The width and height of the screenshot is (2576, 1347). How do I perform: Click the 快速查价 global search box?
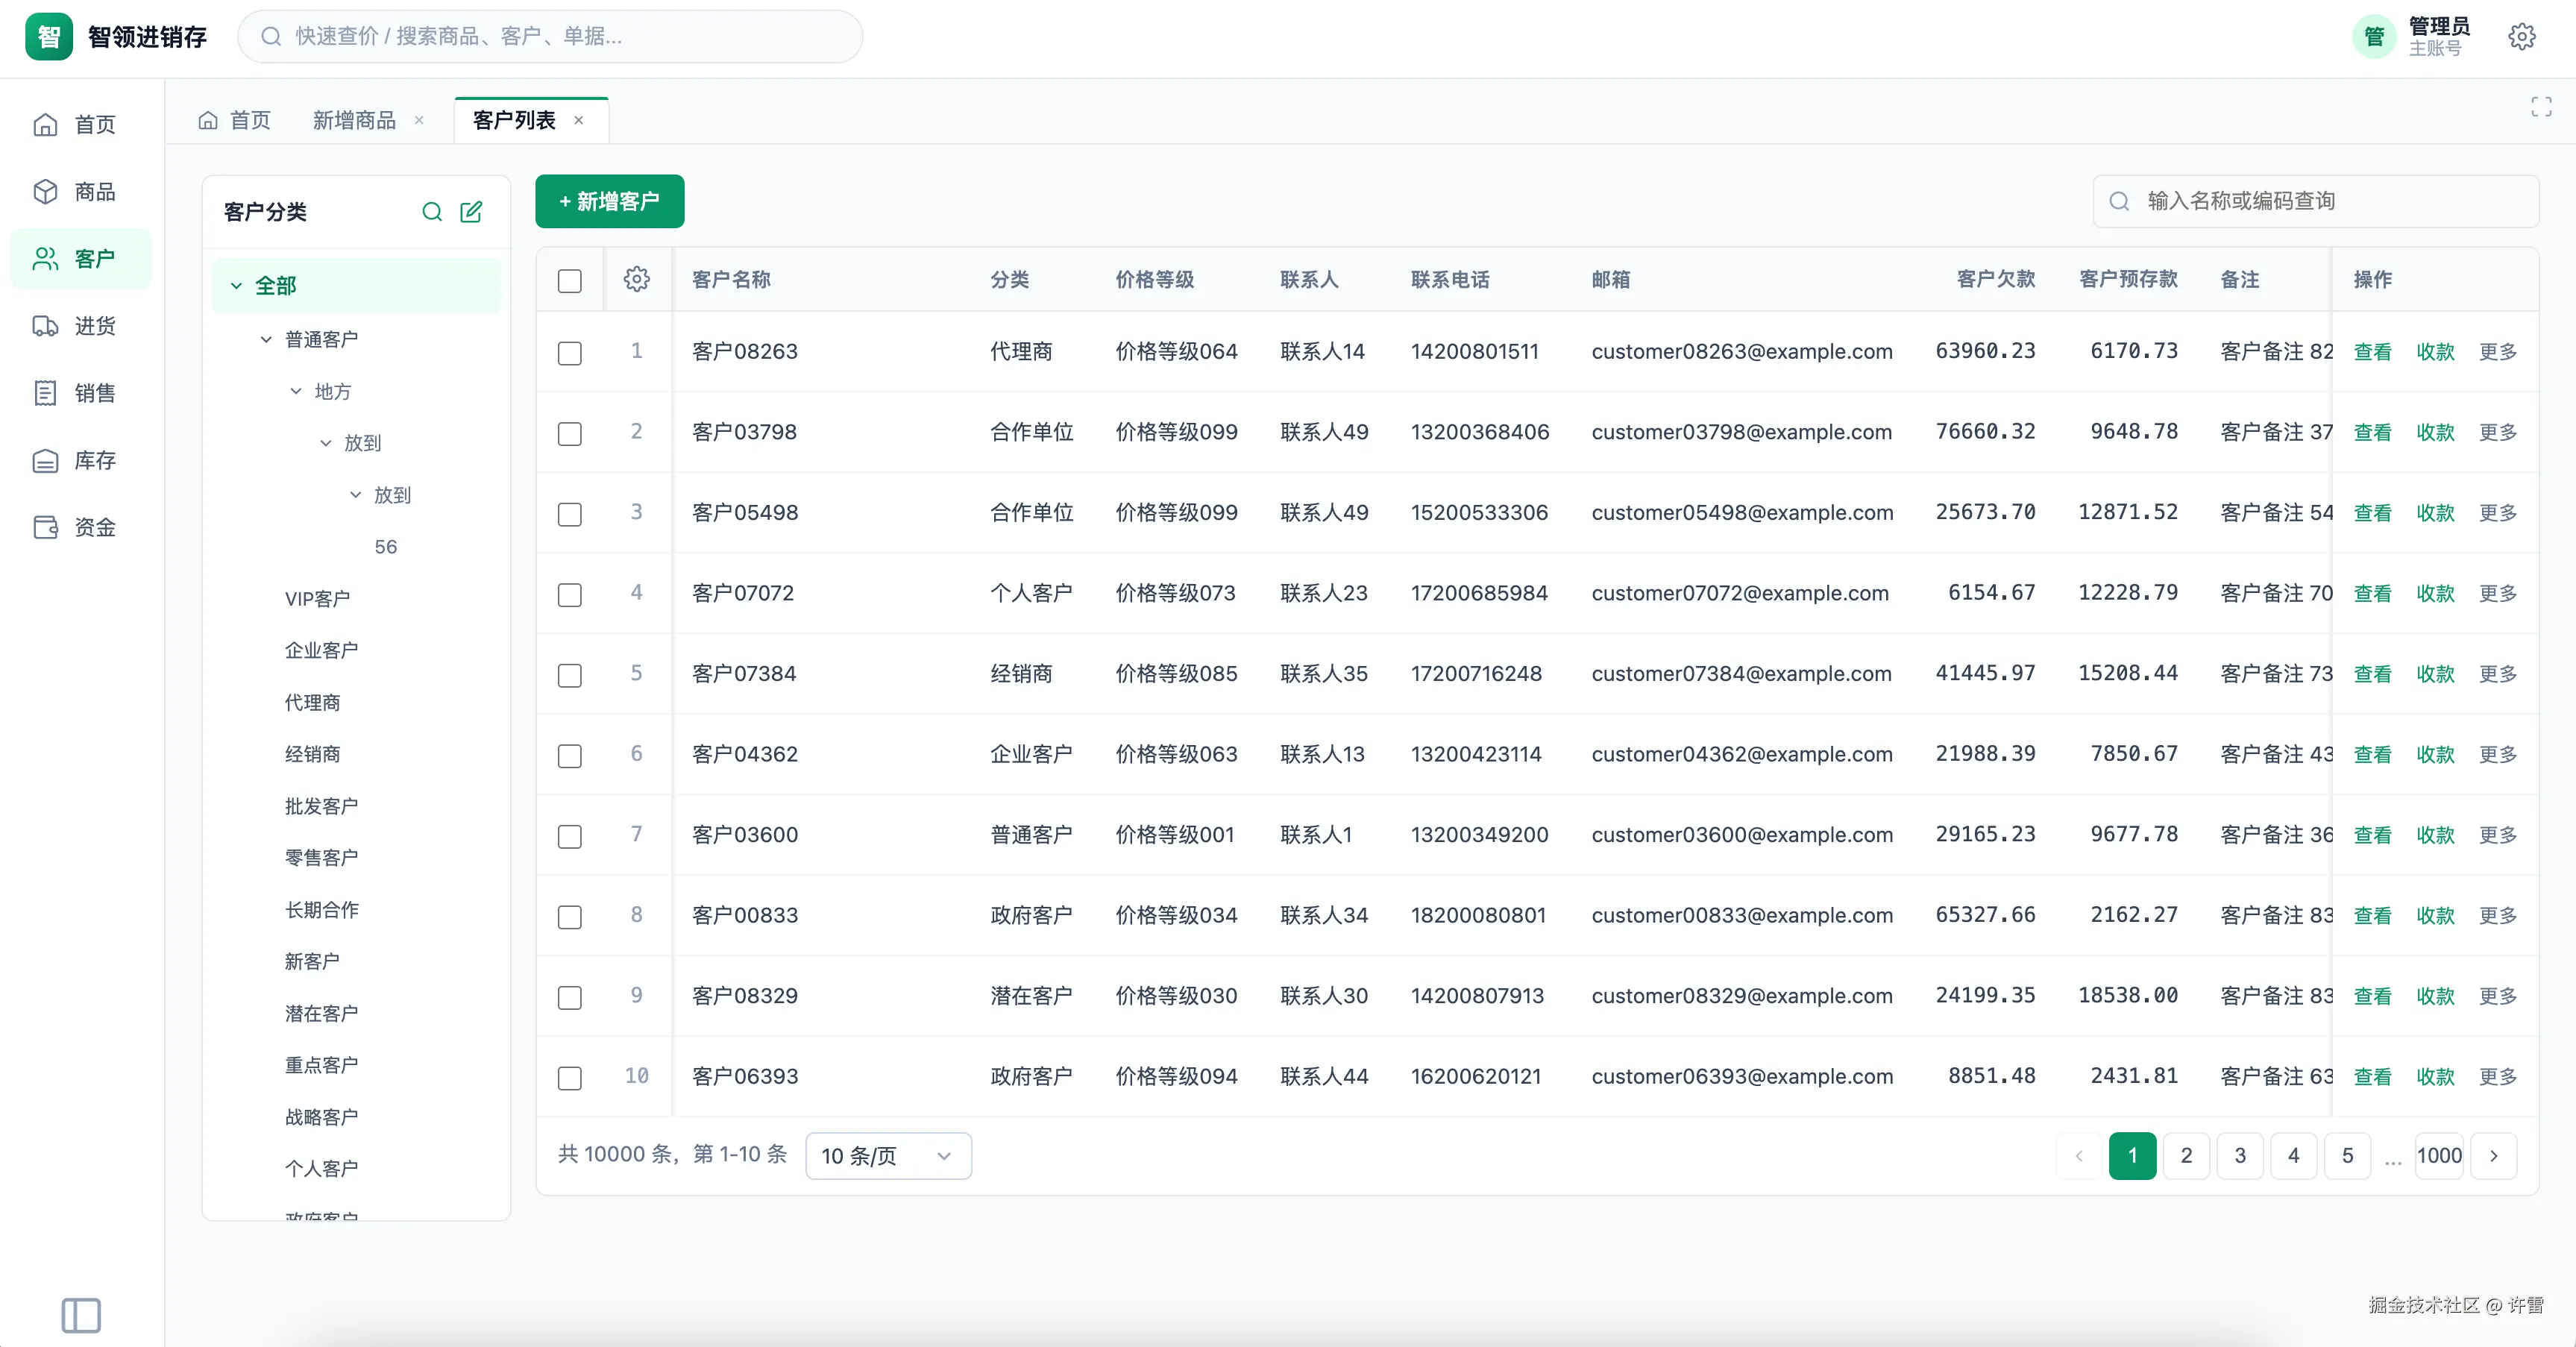pyautogui.click(x=550, y=37)
